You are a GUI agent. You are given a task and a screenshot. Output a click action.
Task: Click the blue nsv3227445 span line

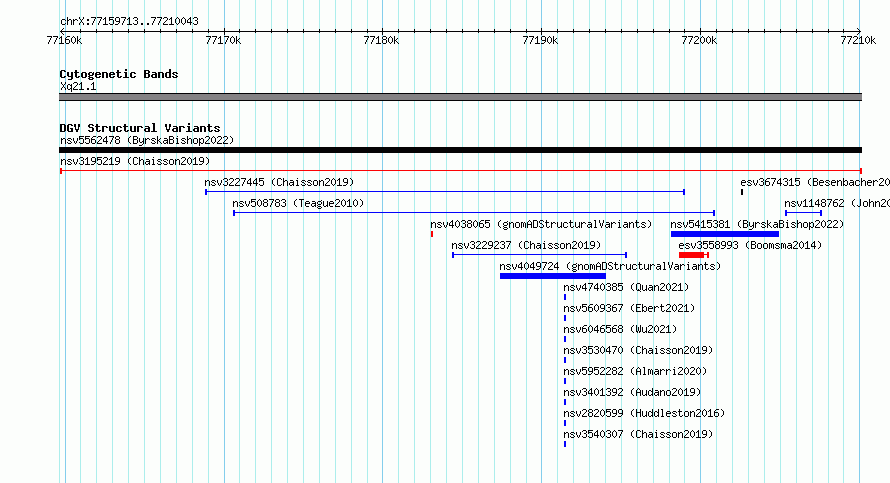click(445, 192)
